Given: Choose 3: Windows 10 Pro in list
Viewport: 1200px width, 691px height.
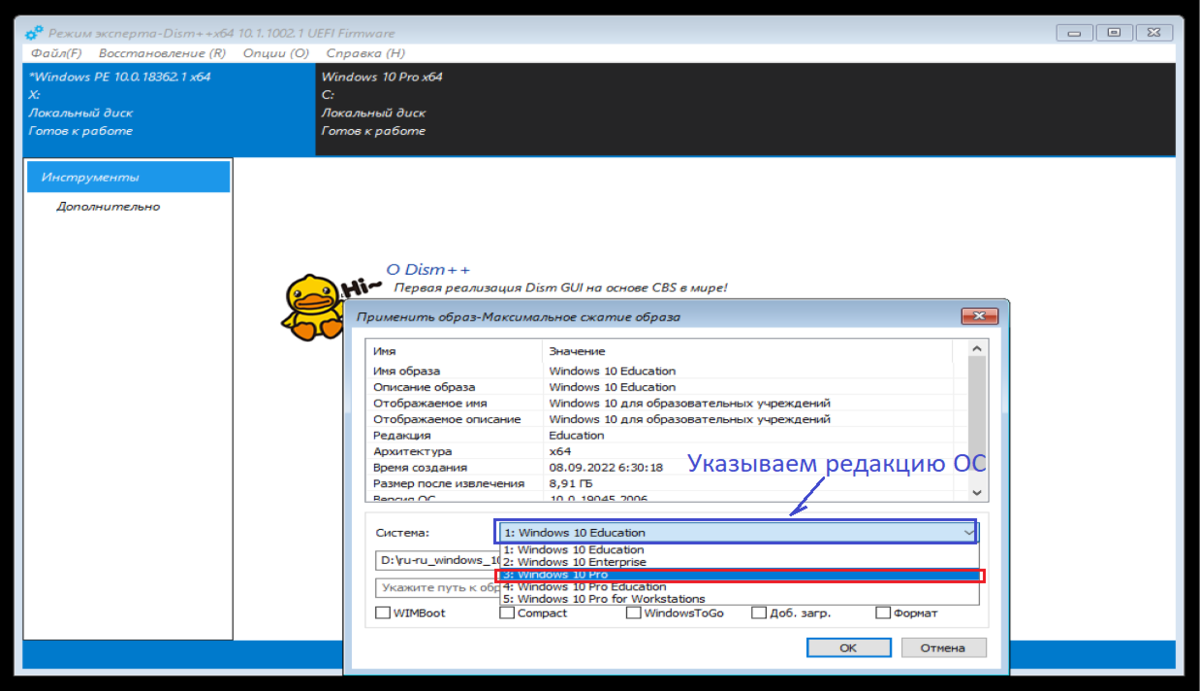Looking at the screenshot, I should pyautogui.click(x=739, y=575).
